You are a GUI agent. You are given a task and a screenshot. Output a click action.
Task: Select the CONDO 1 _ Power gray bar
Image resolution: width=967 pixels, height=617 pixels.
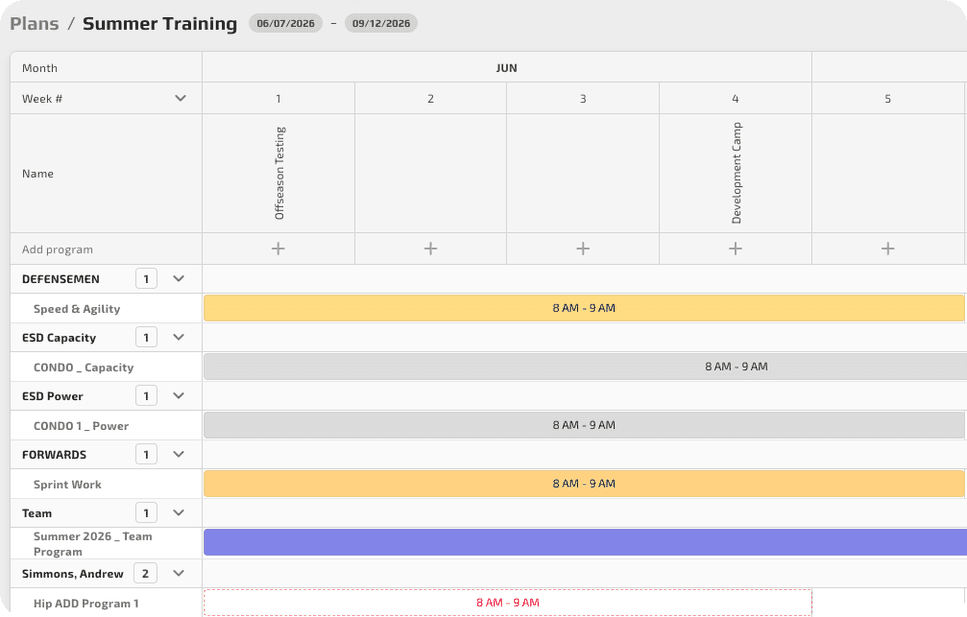(x=584, y=425)
